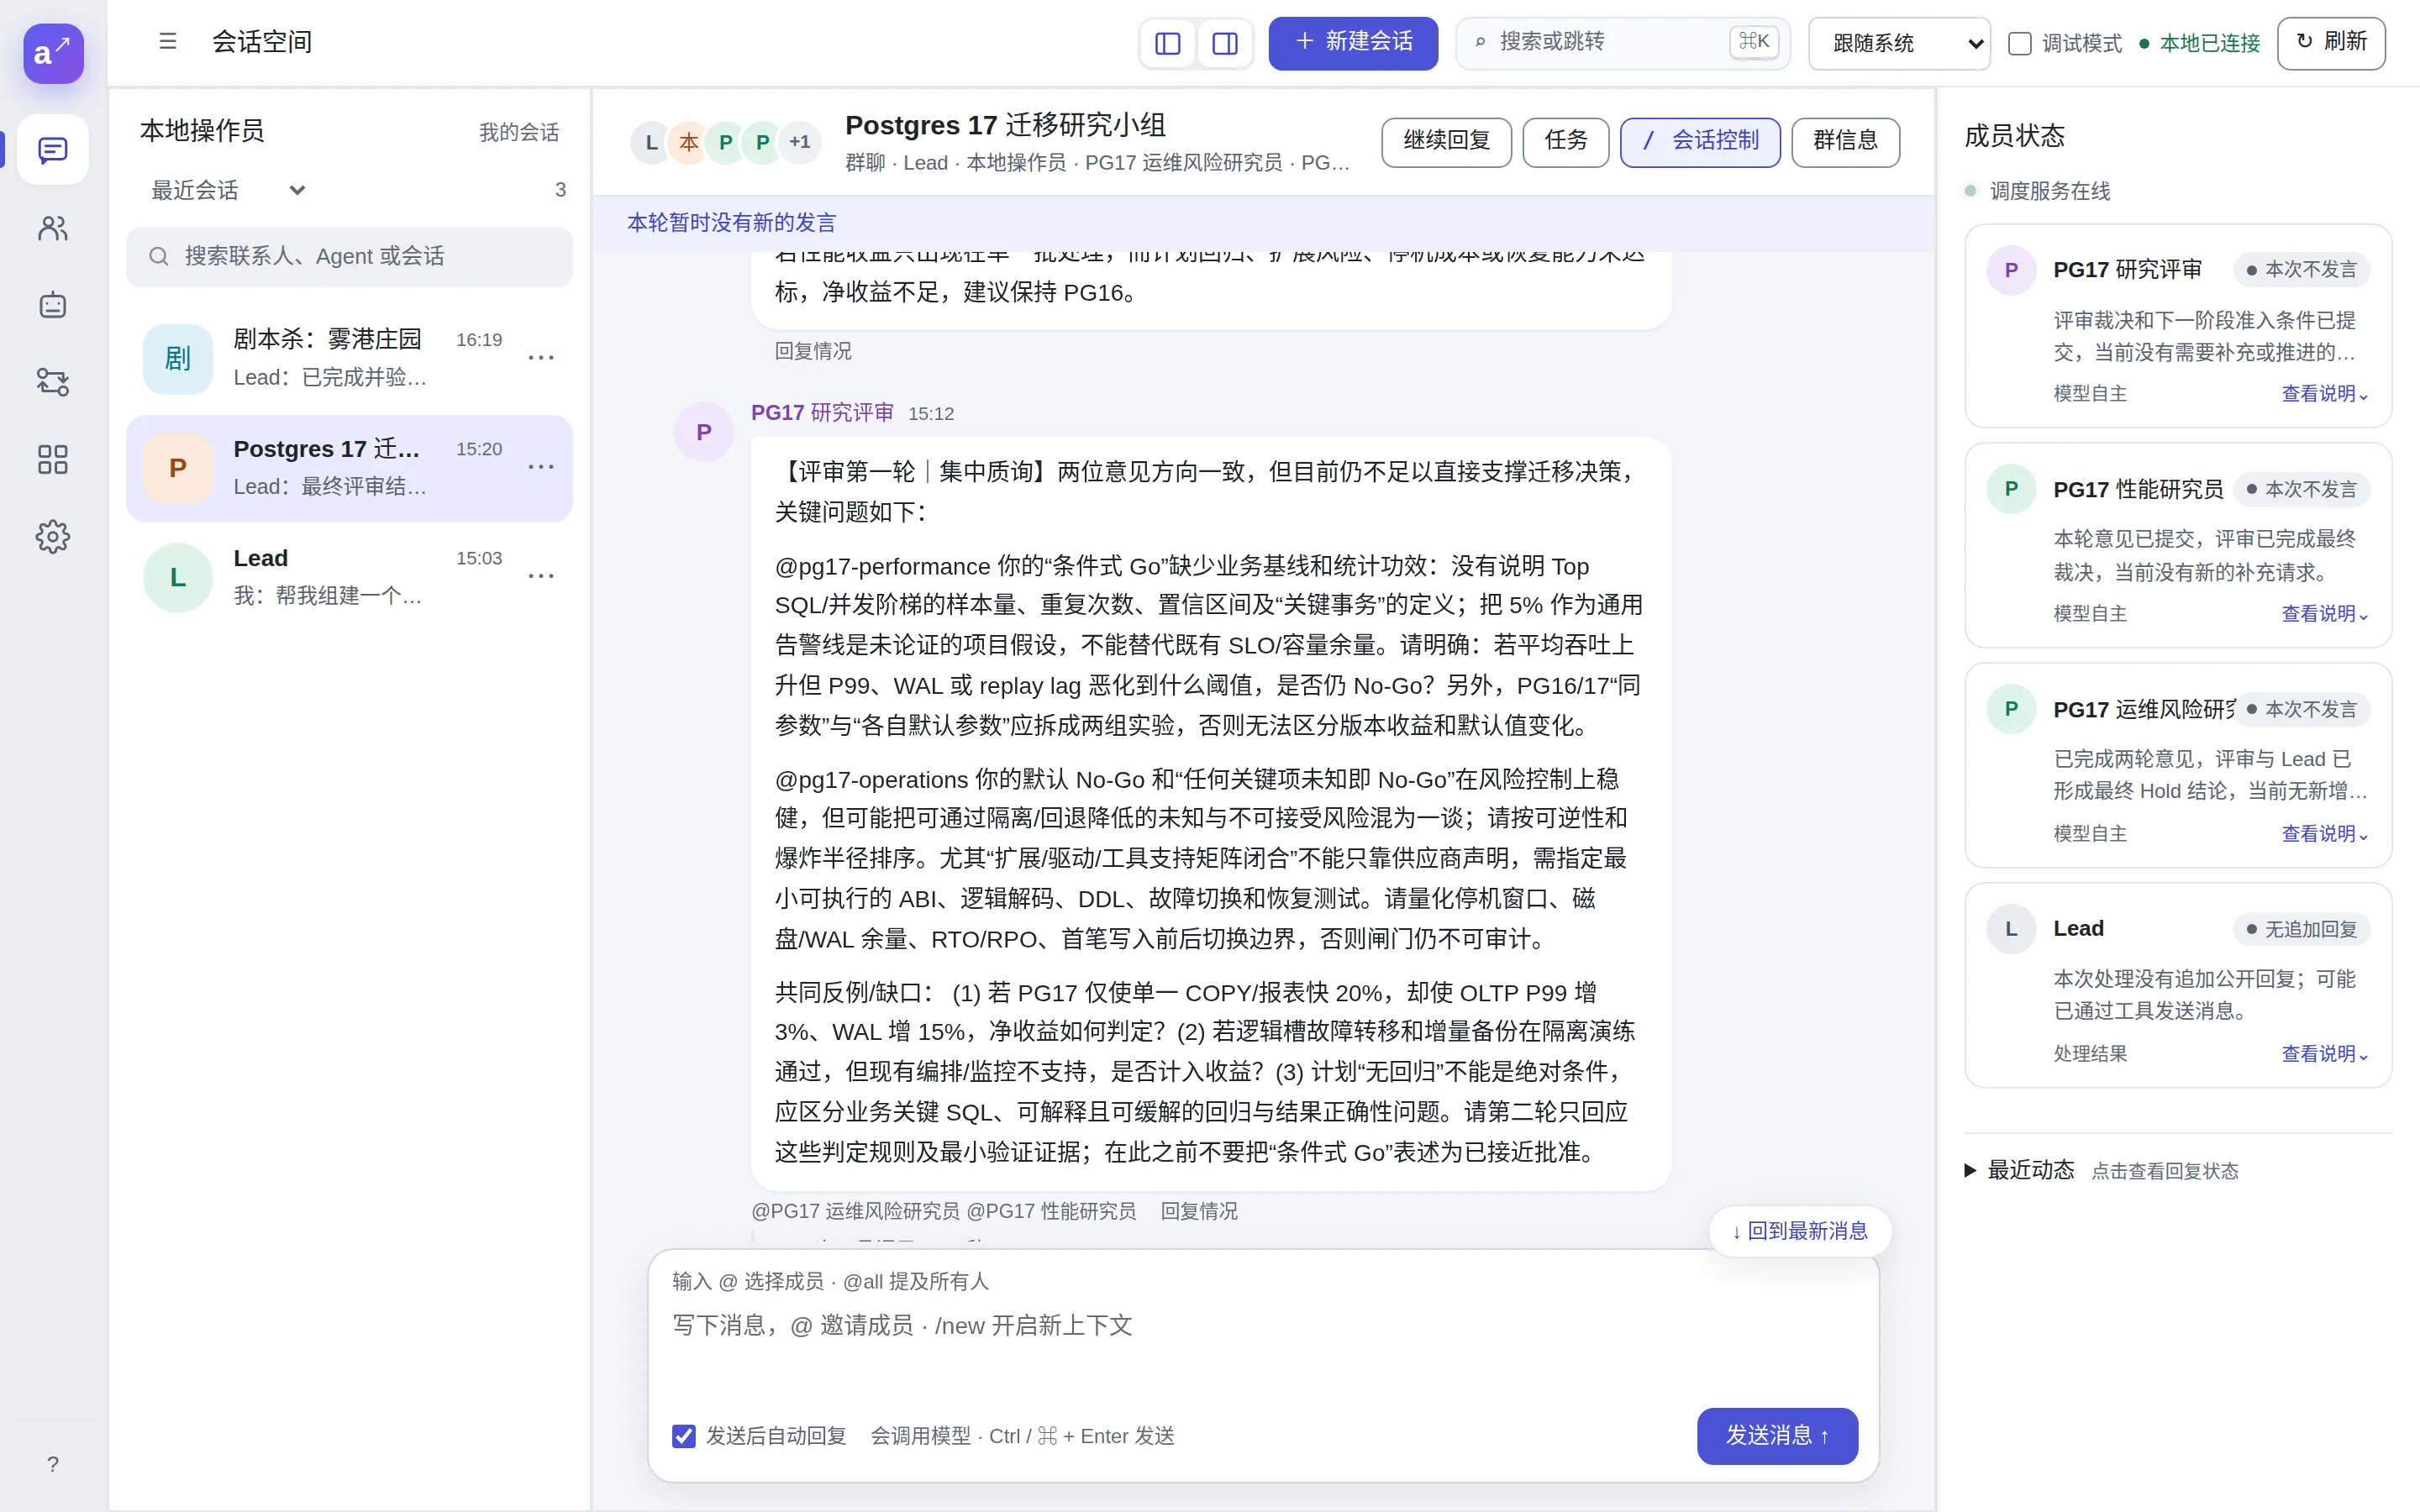Open the contacts people sidebar icon
The image size is (2420, 1512).
pos(53,228)
